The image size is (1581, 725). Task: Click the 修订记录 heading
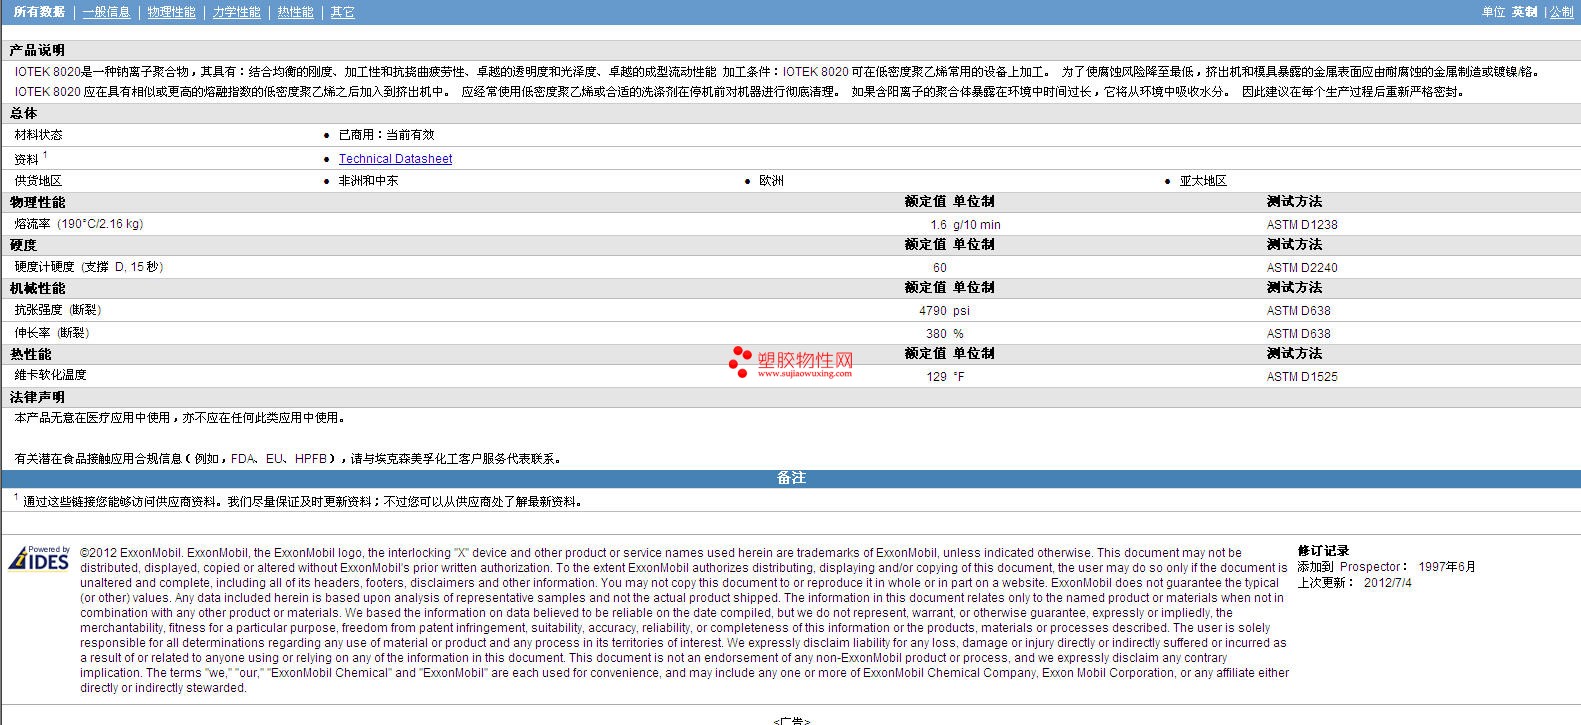[1323, 551]
